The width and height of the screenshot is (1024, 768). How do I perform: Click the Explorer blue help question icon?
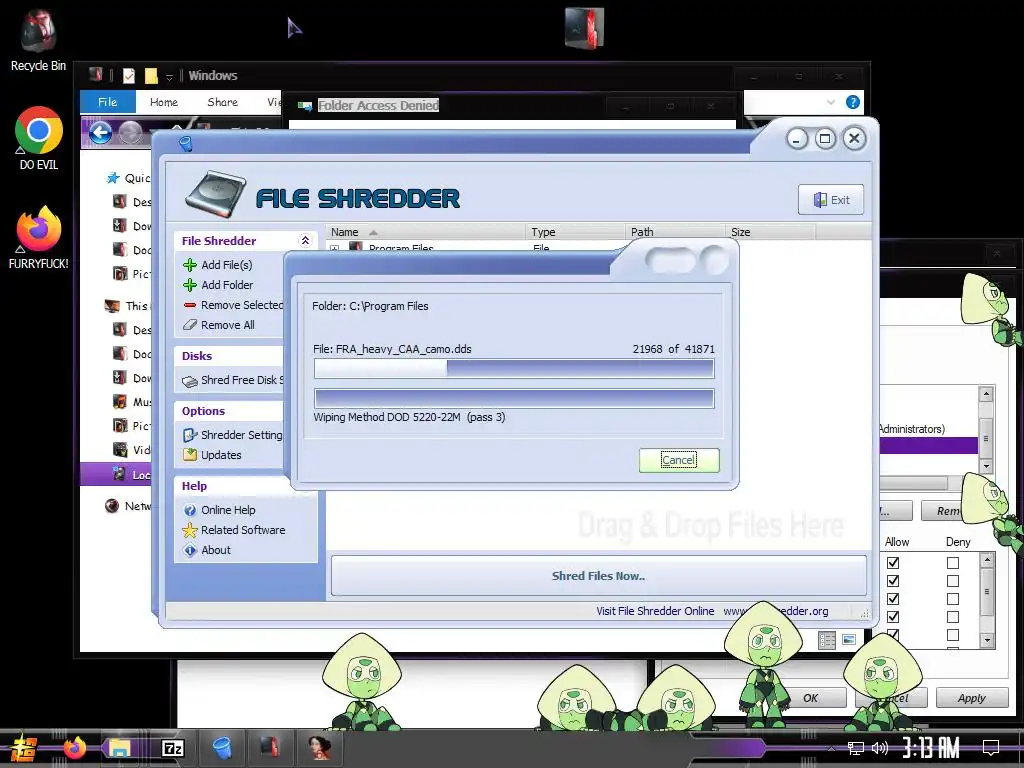852,102
